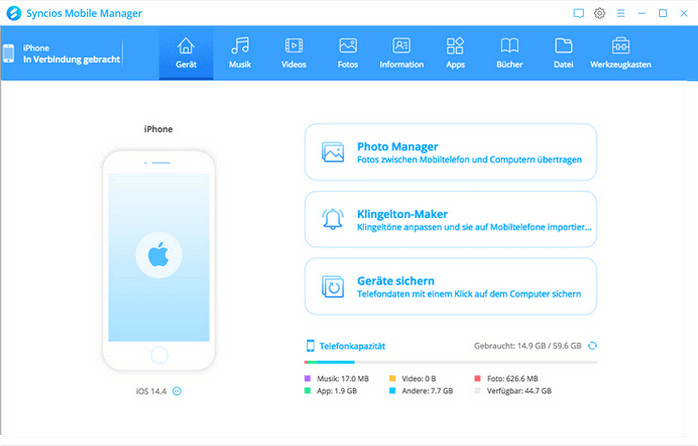Click the Klingelton-Maker bell icon
The height and width of the screenshot is (446, 698).
(333, 219)
